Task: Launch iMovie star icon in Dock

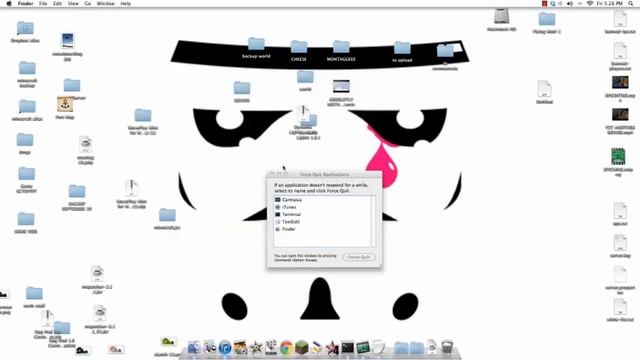Action: point(256,347)
